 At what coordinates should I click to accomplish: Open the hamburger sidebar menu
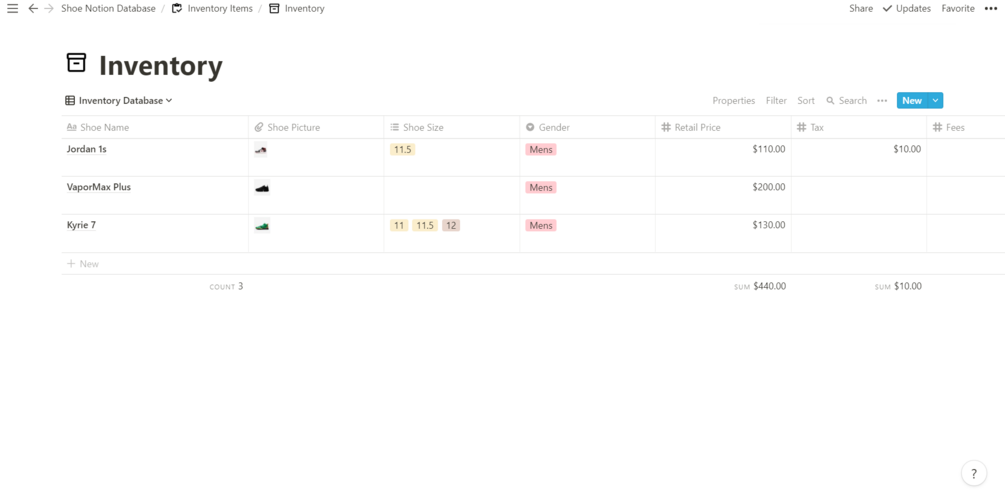12,8
